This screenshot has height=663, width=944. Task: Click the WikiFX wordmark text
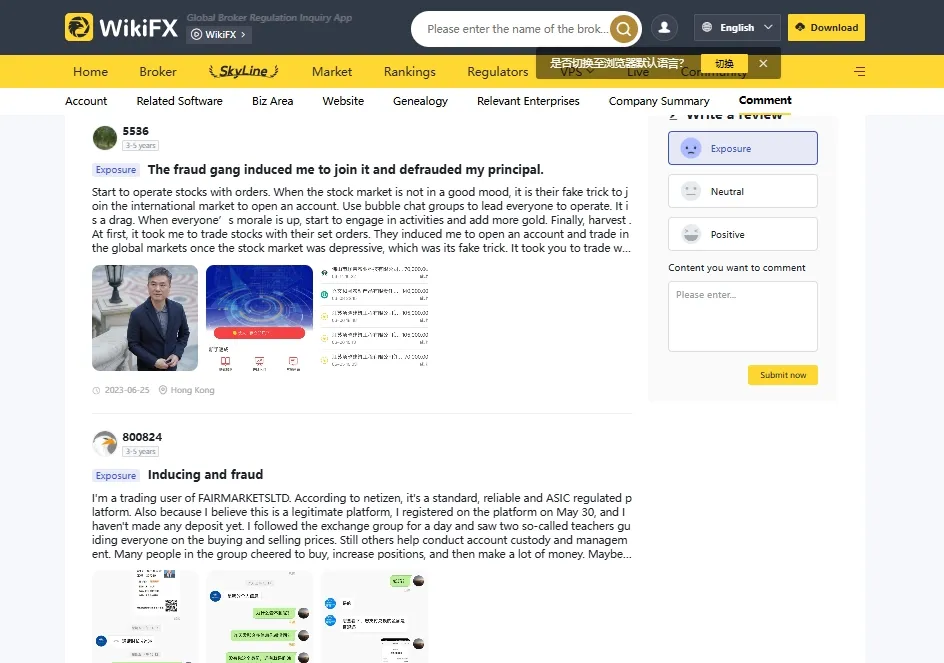click(x=138, y=28)
